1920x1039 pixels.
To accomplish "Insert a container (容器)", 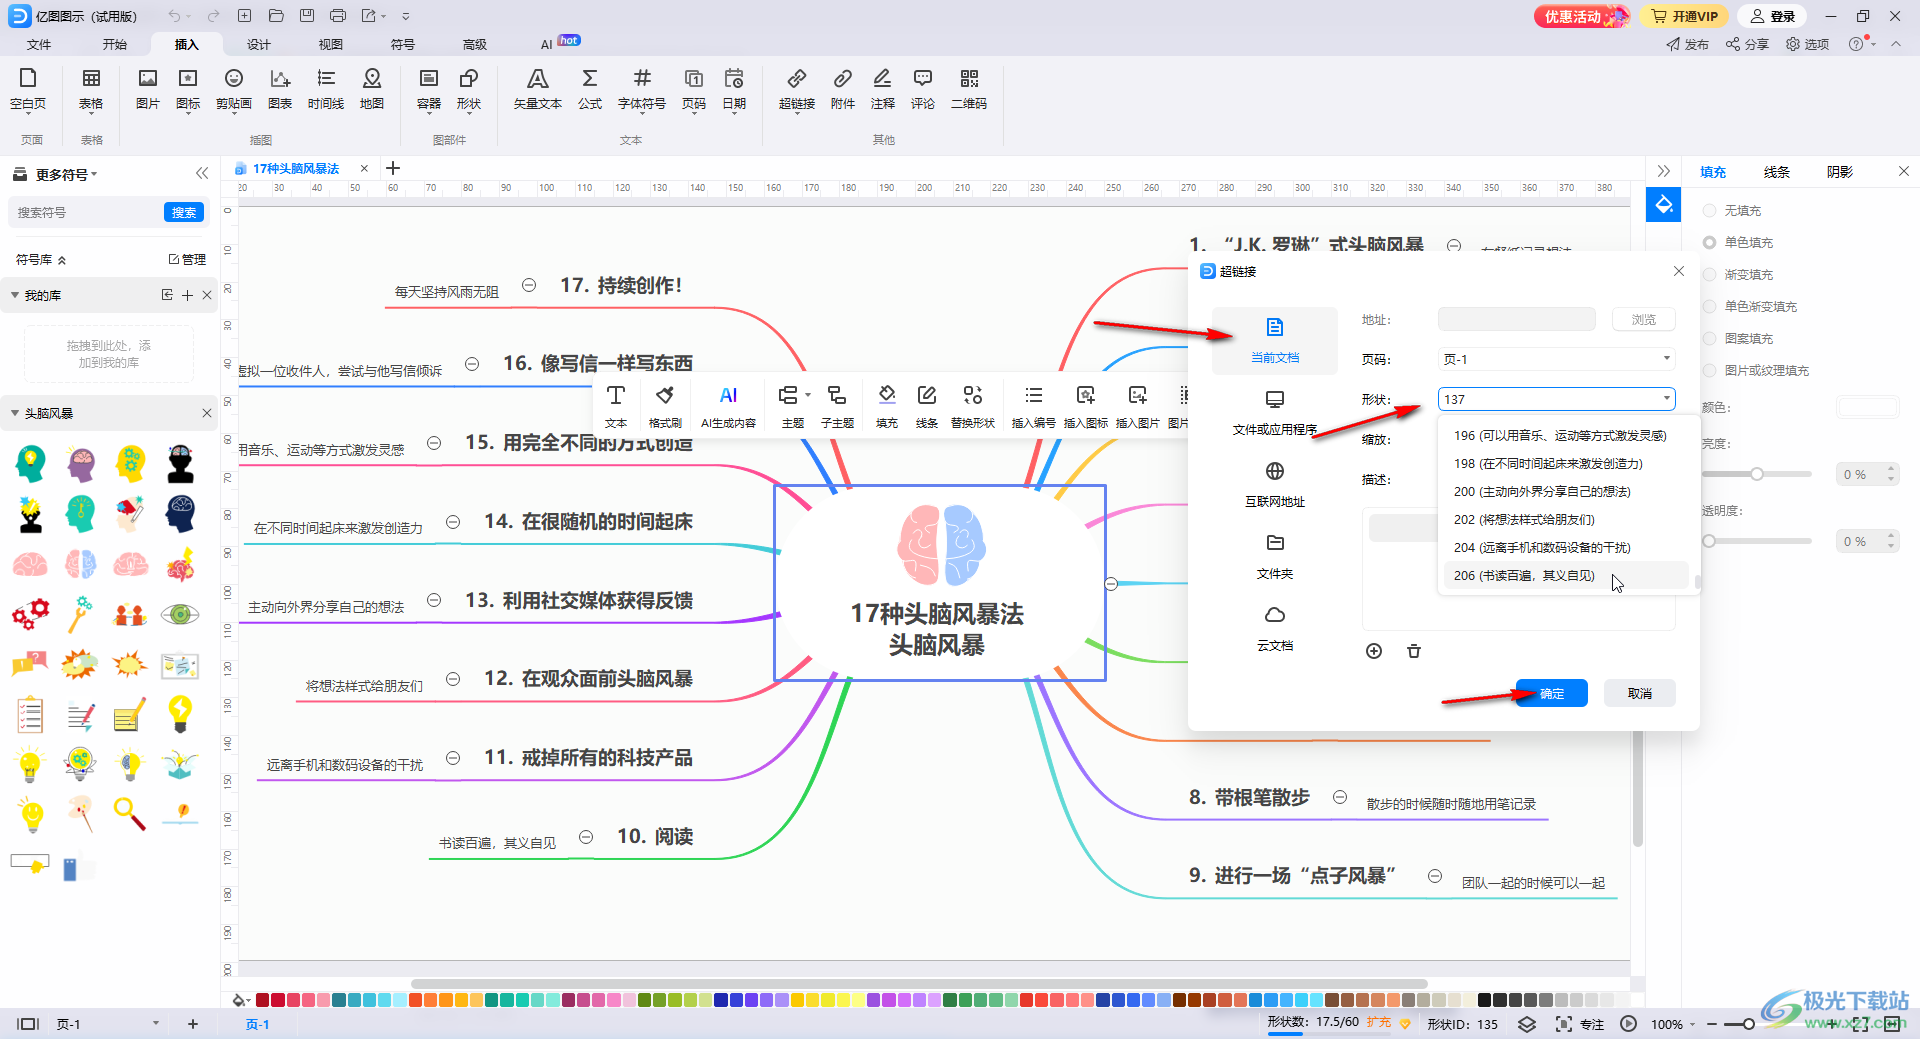I will [x=429, y=89].
